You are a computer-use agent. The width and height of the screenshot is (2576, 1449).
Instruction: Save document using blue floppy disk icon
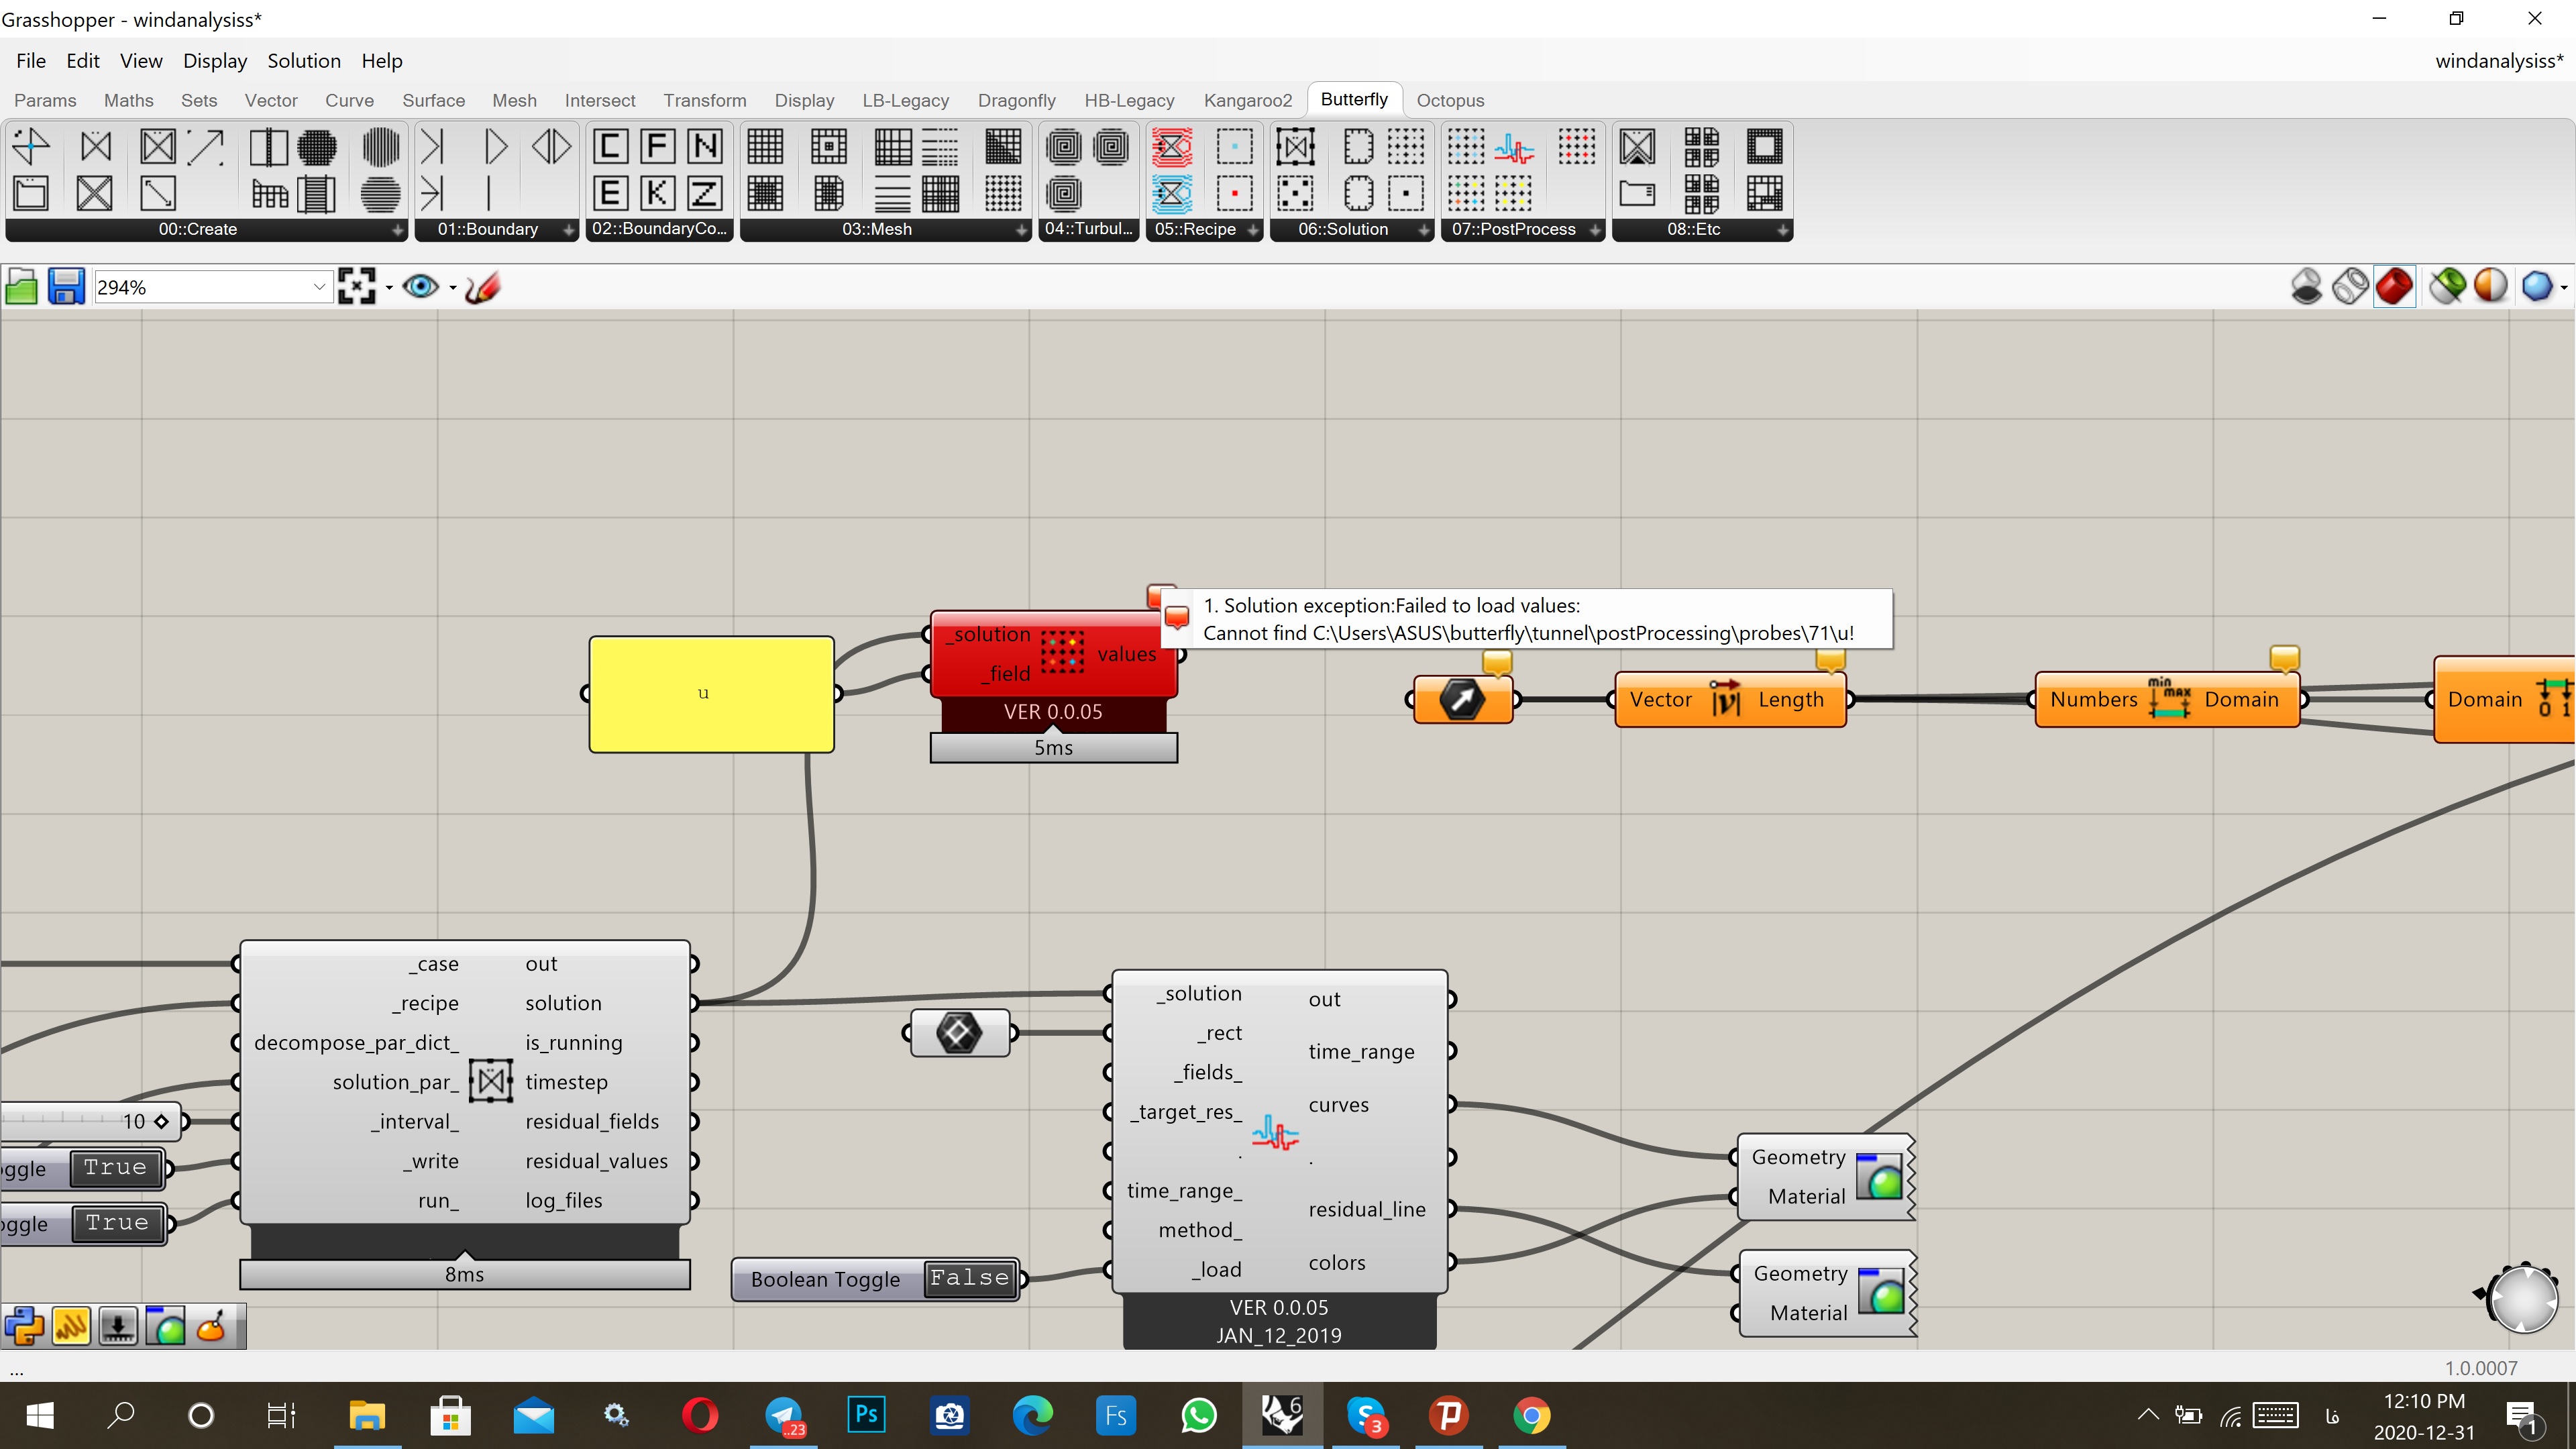(66, 288)
